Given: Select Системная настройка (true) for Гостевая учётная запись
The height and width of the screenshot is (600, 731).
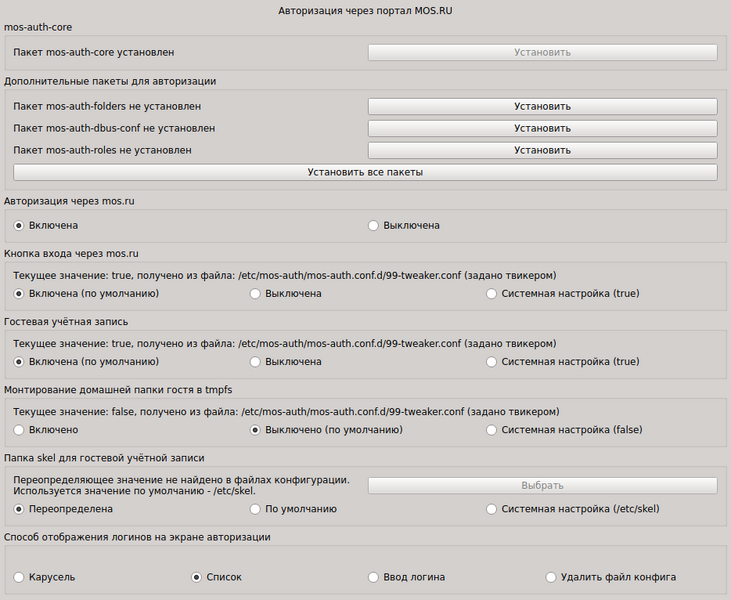Looking at the screenshot, I should click(491, 362).
